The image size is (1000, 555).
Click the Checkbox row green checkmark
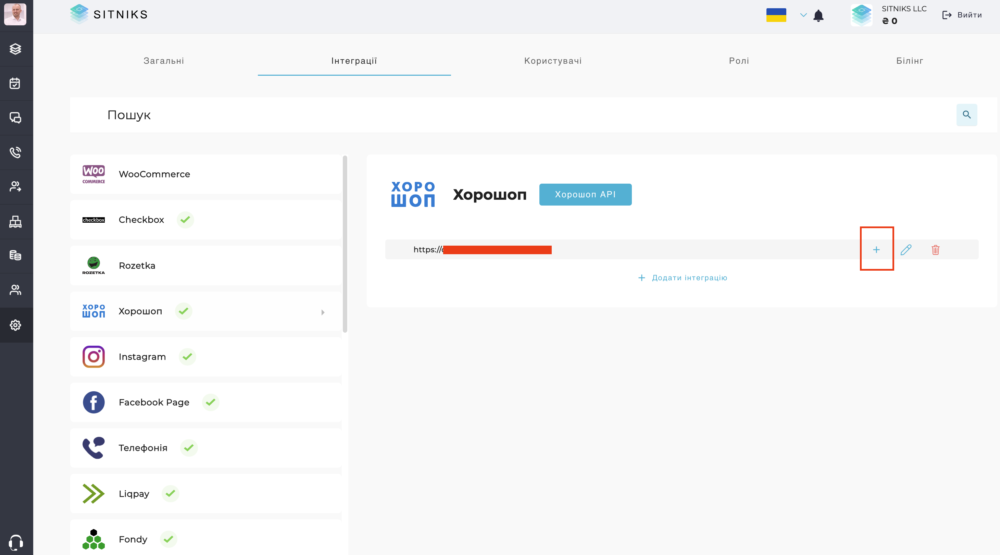[185, 219]
